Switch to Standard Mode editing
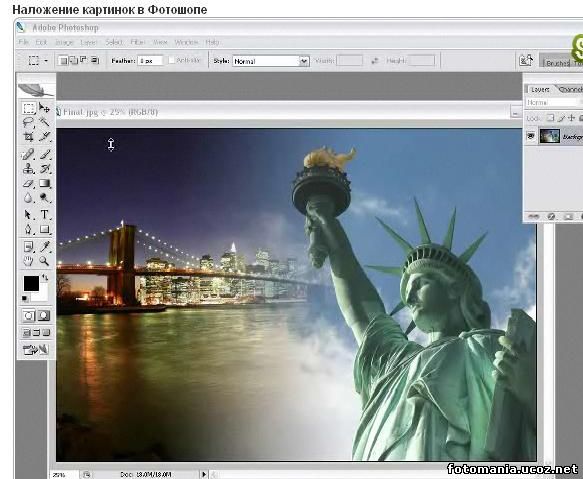Image resolution: width=583 pixels, height=479 pixels. [x=29, y=316]
